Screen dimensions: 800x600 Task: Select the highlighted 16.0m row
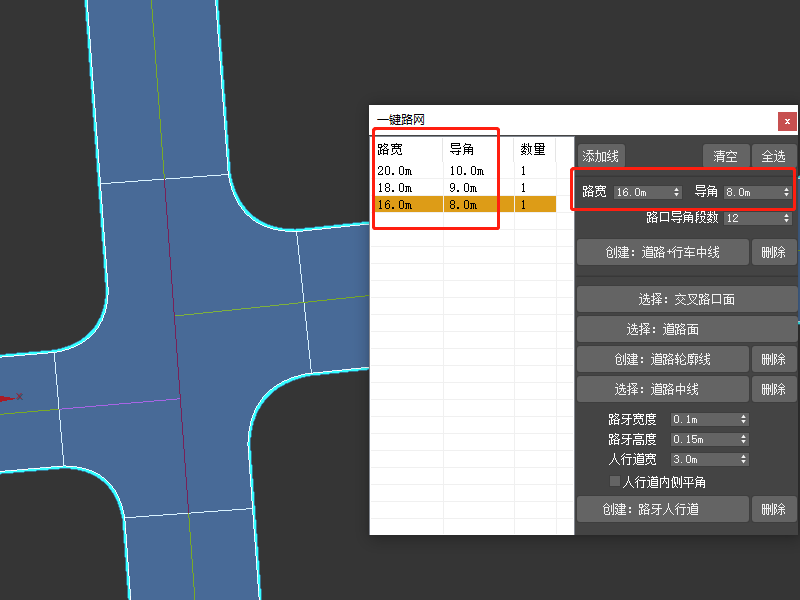(465, 205)
